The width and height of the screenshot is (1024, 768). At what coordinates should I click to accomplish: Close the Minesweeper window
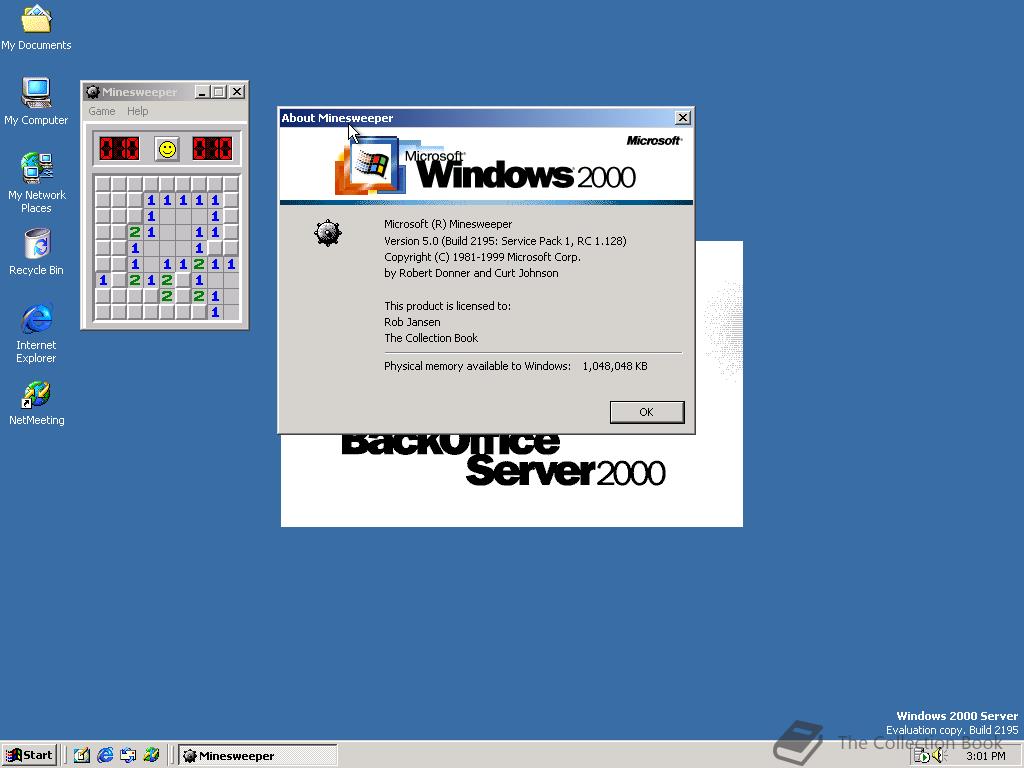point(237,92)
